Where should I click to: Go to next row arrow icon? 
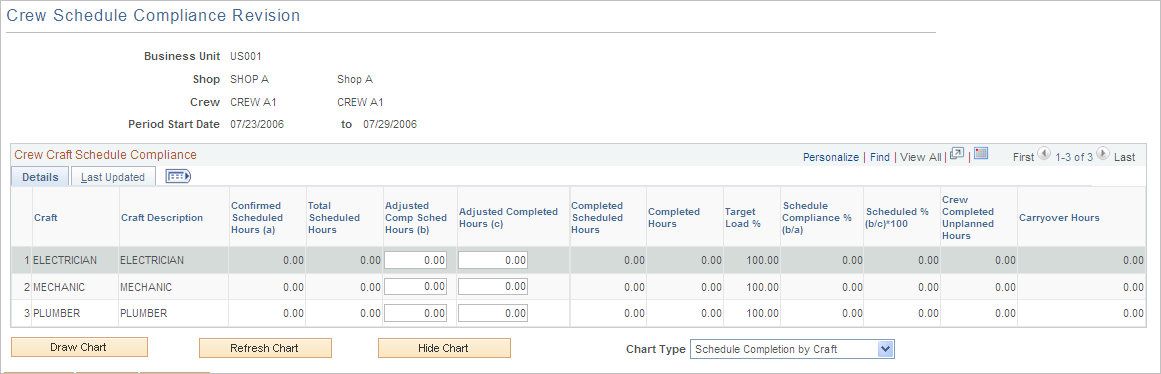point(1102,154)
